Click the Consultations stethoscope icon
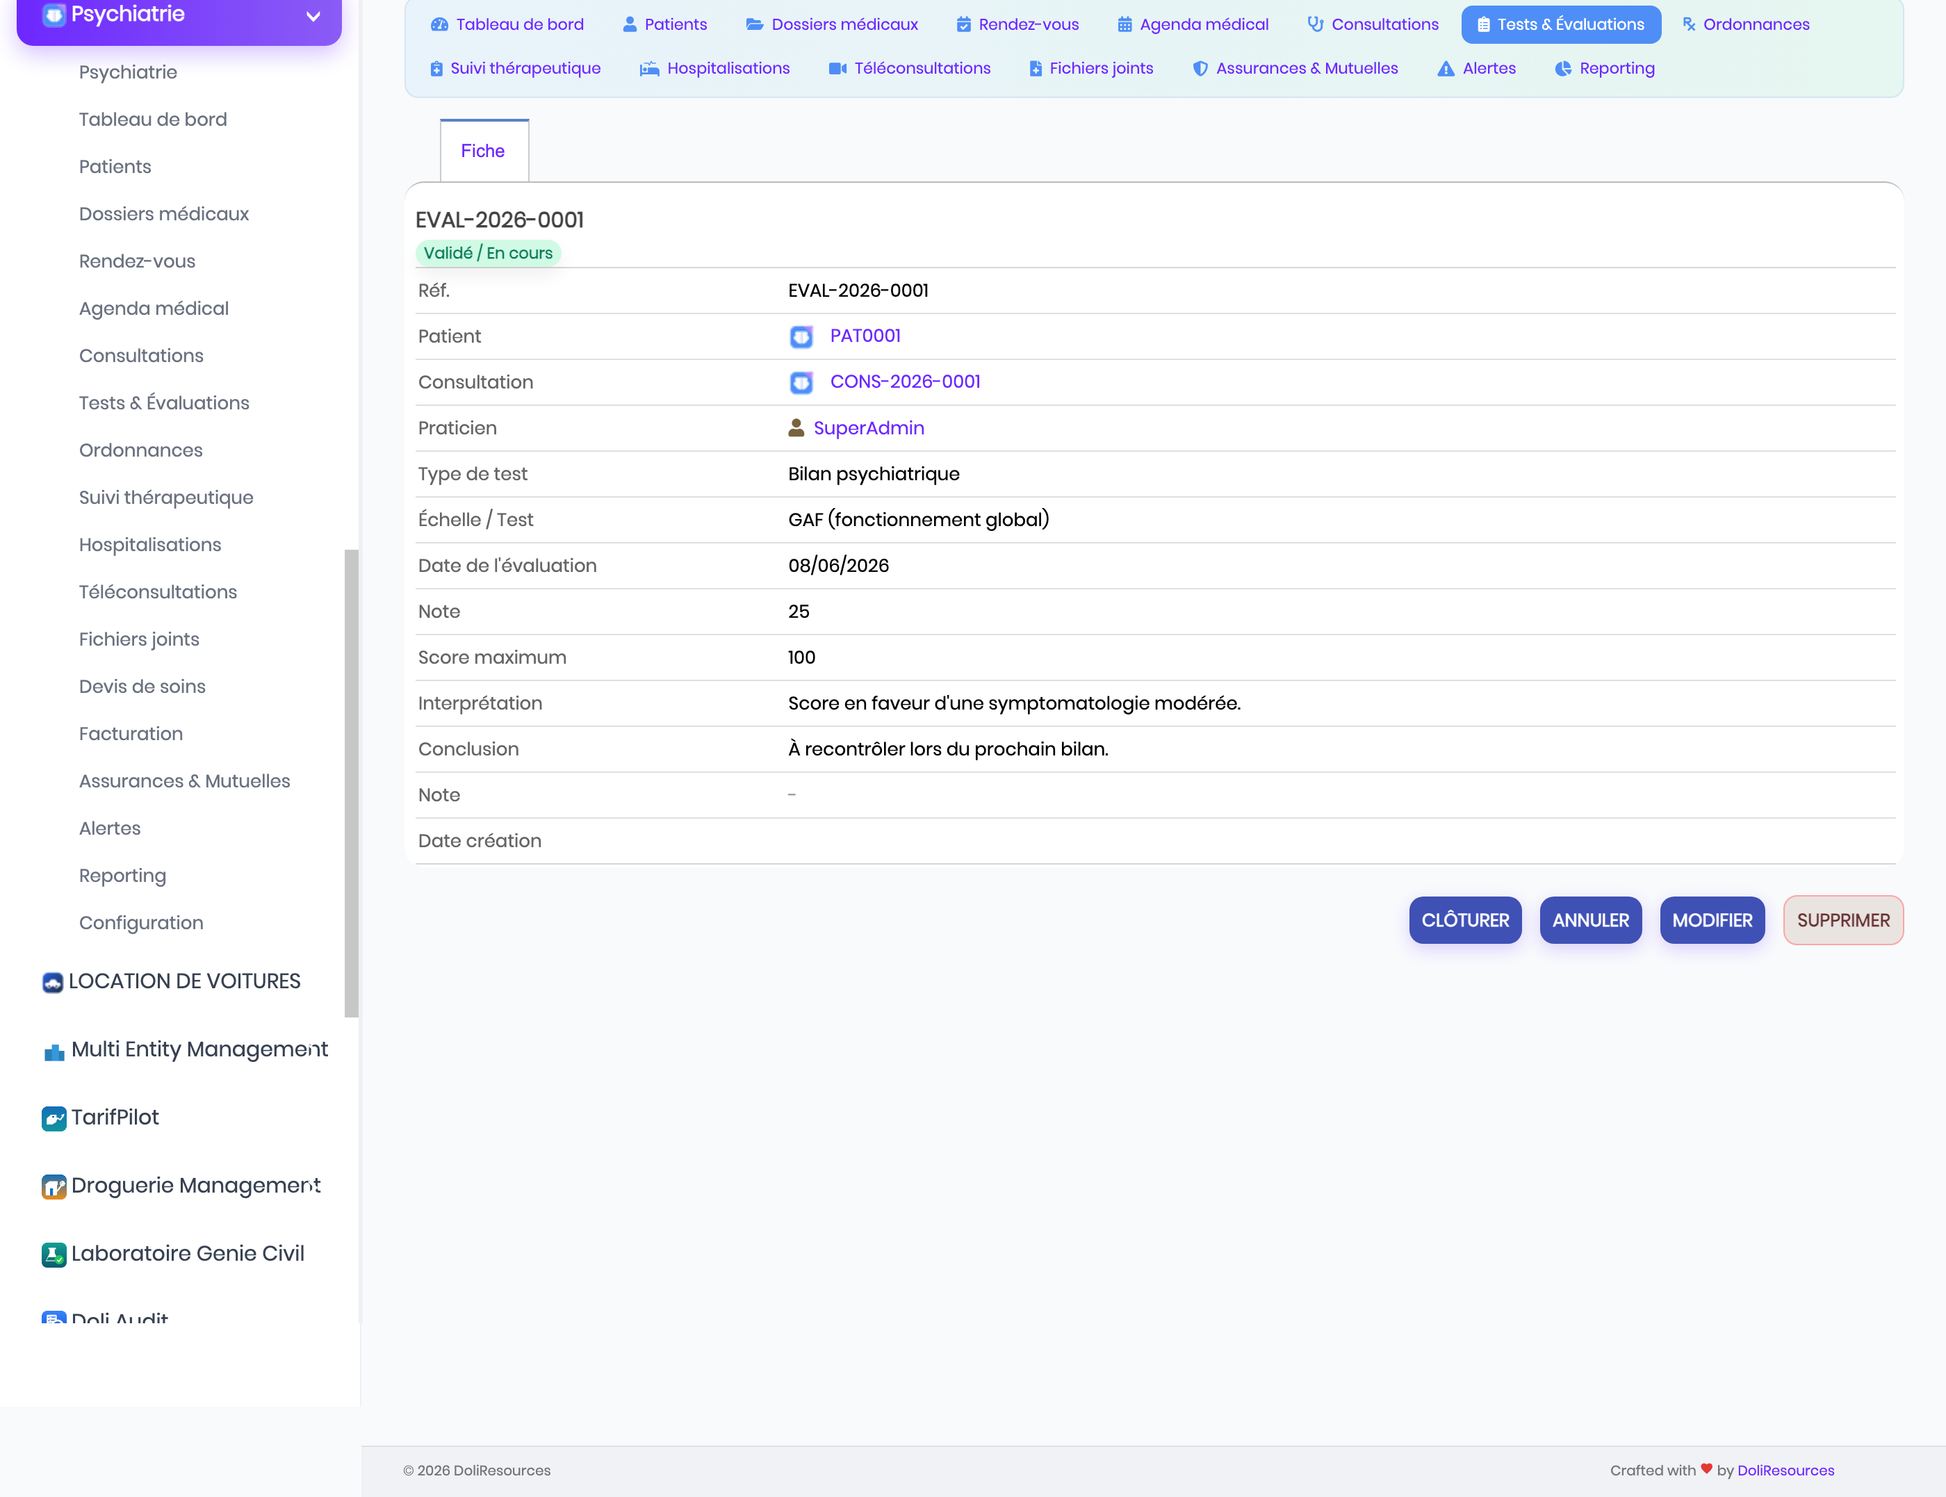1946x1497 pixels. coord(1315,24)
